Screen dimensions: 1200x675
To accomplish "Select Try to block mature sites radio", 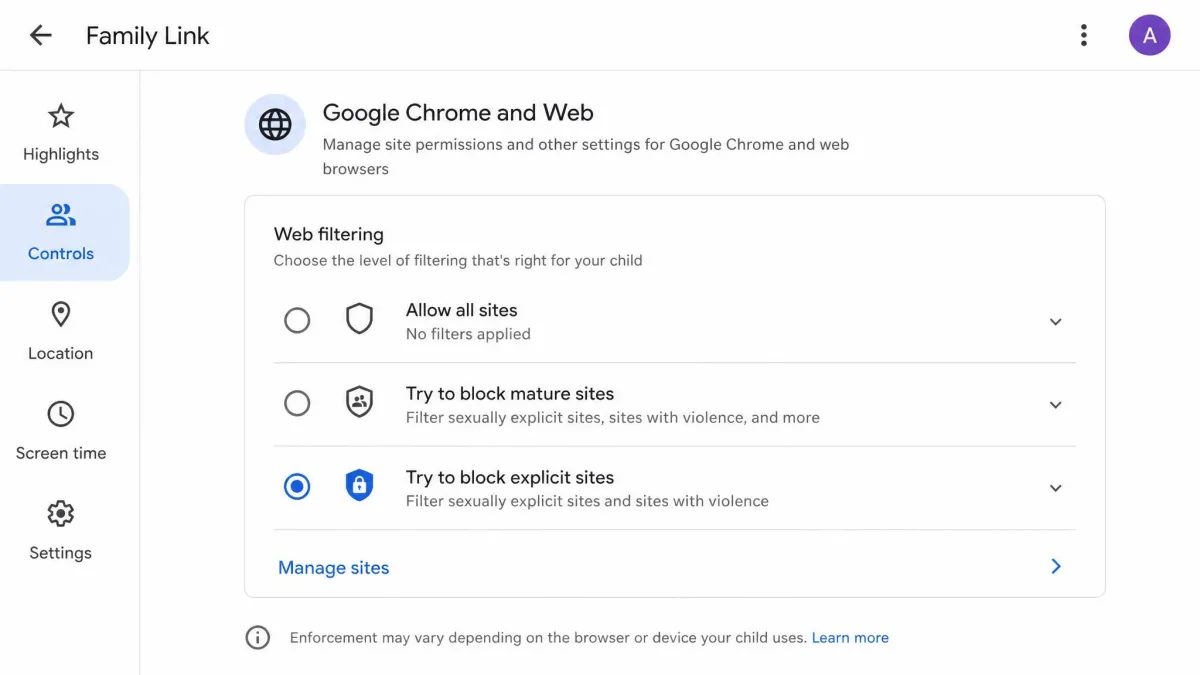I will 297,403.
